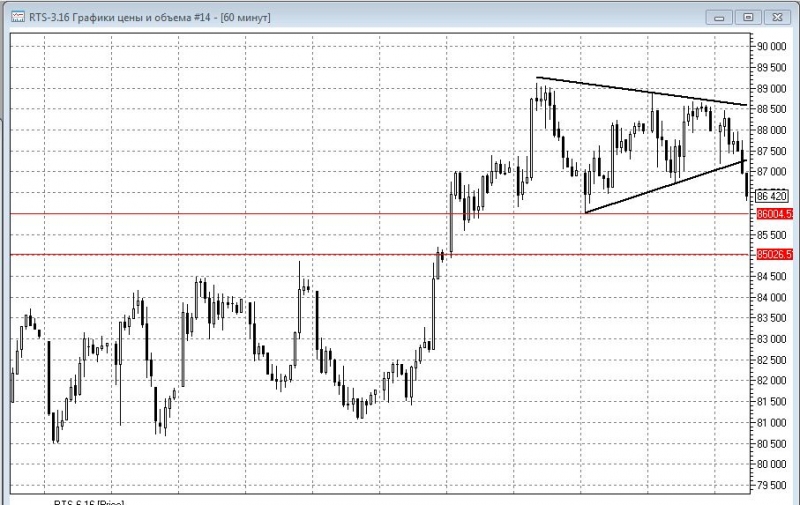800x505 pixels.
Task: Click the 85 500 price axis label
Action: tap(771, 235)
